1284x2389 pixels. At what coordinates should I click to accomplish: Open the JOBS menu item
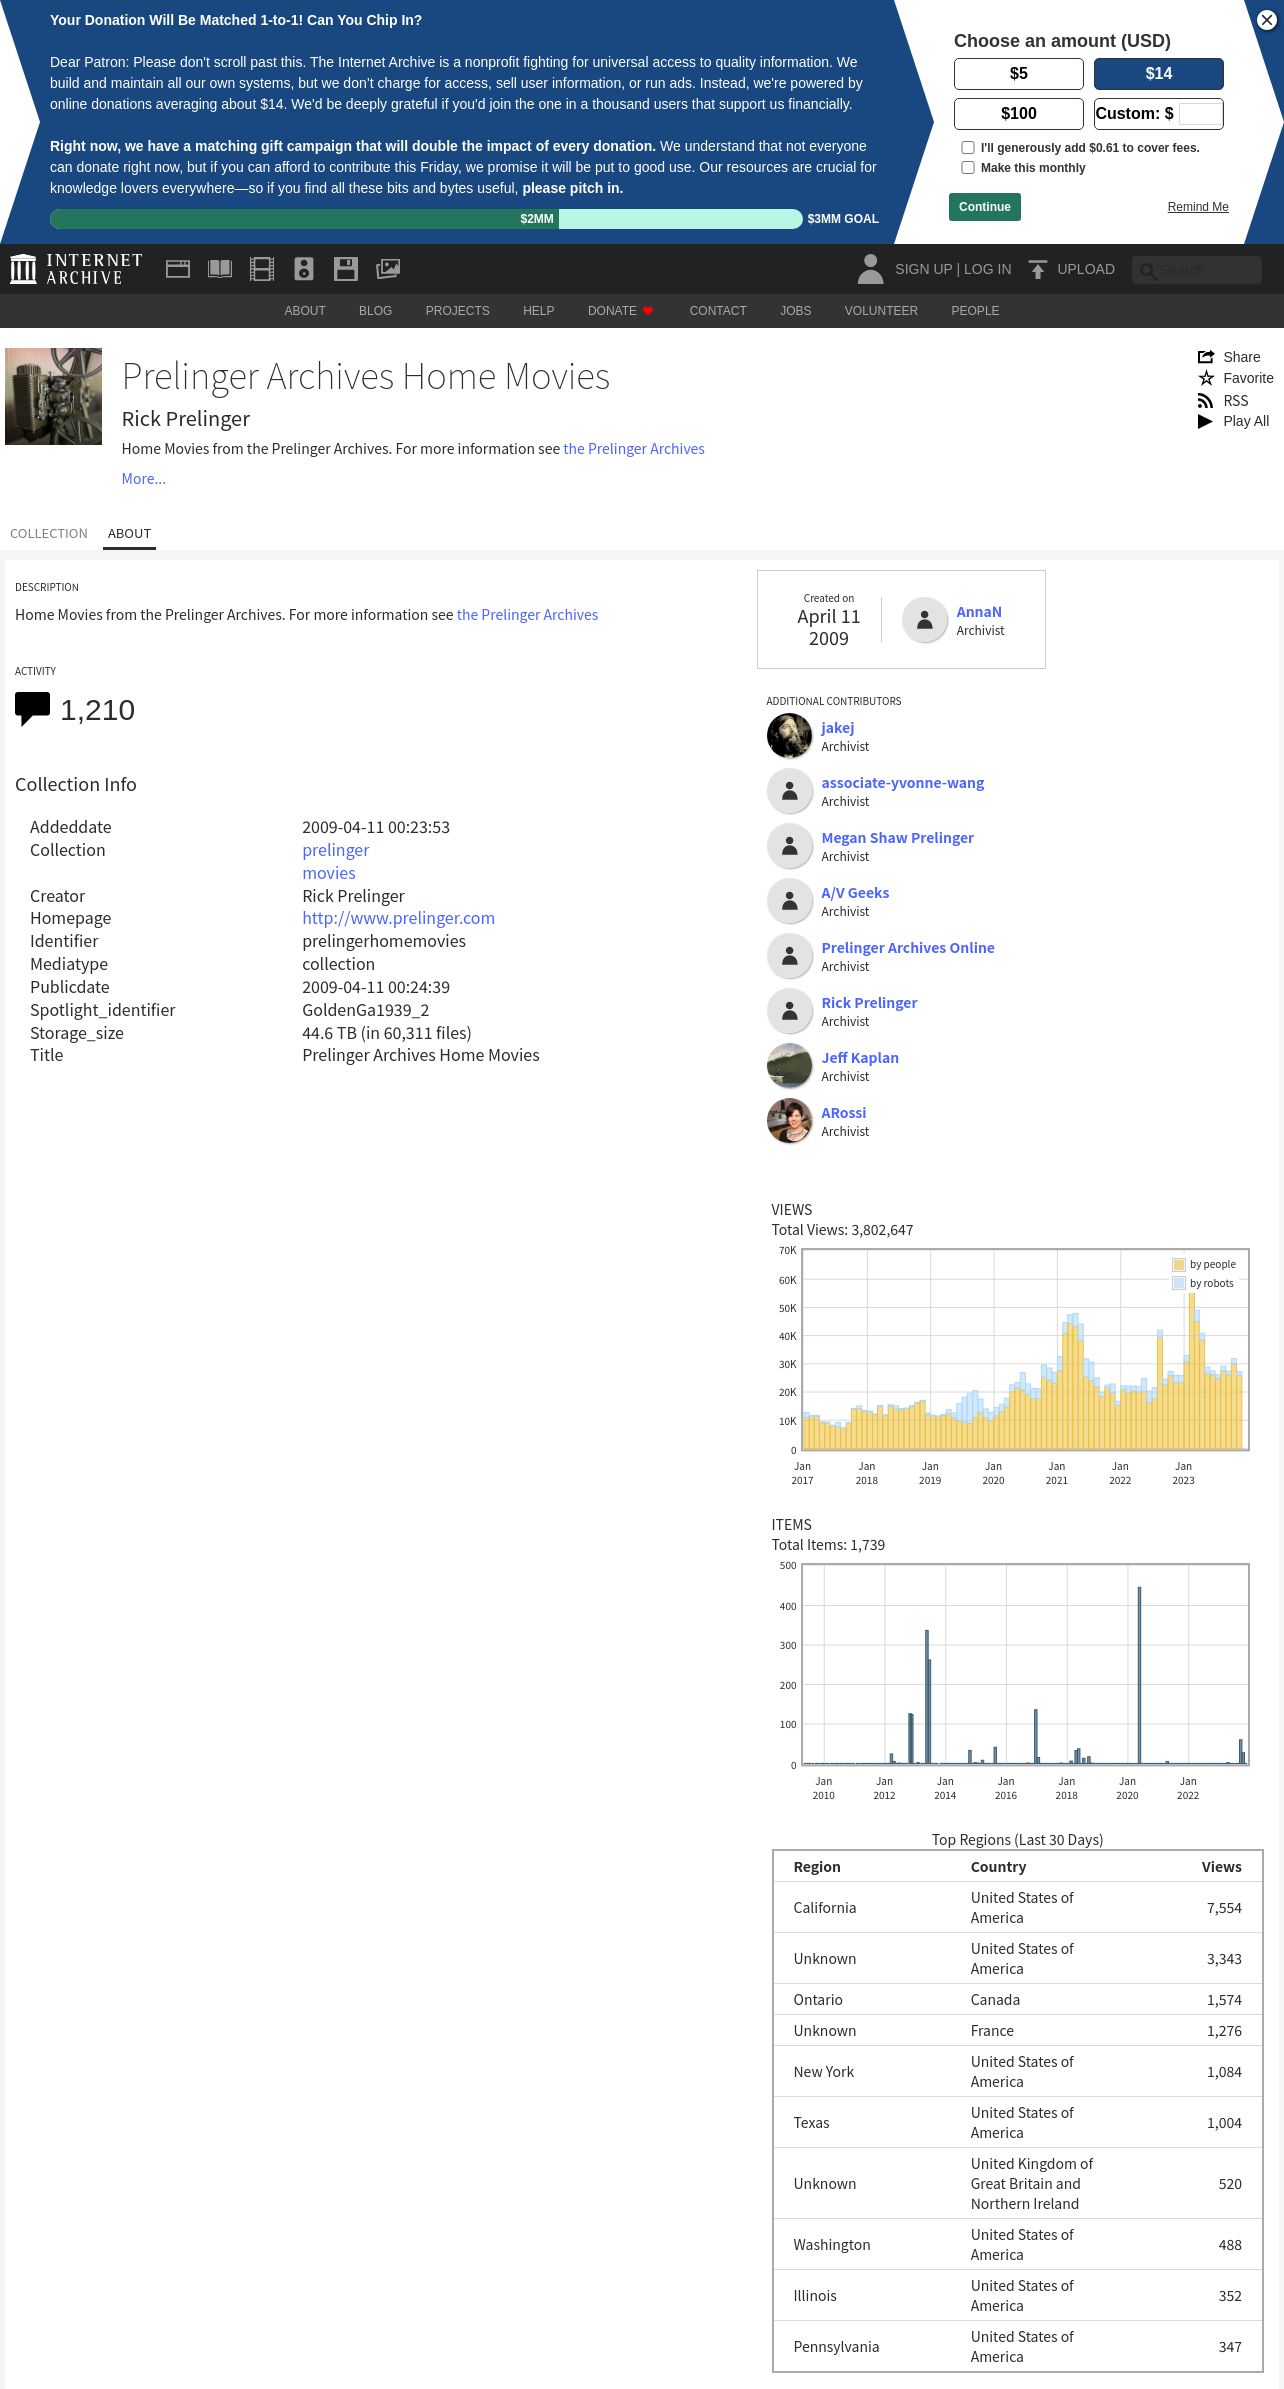click(x=795, y=311)
